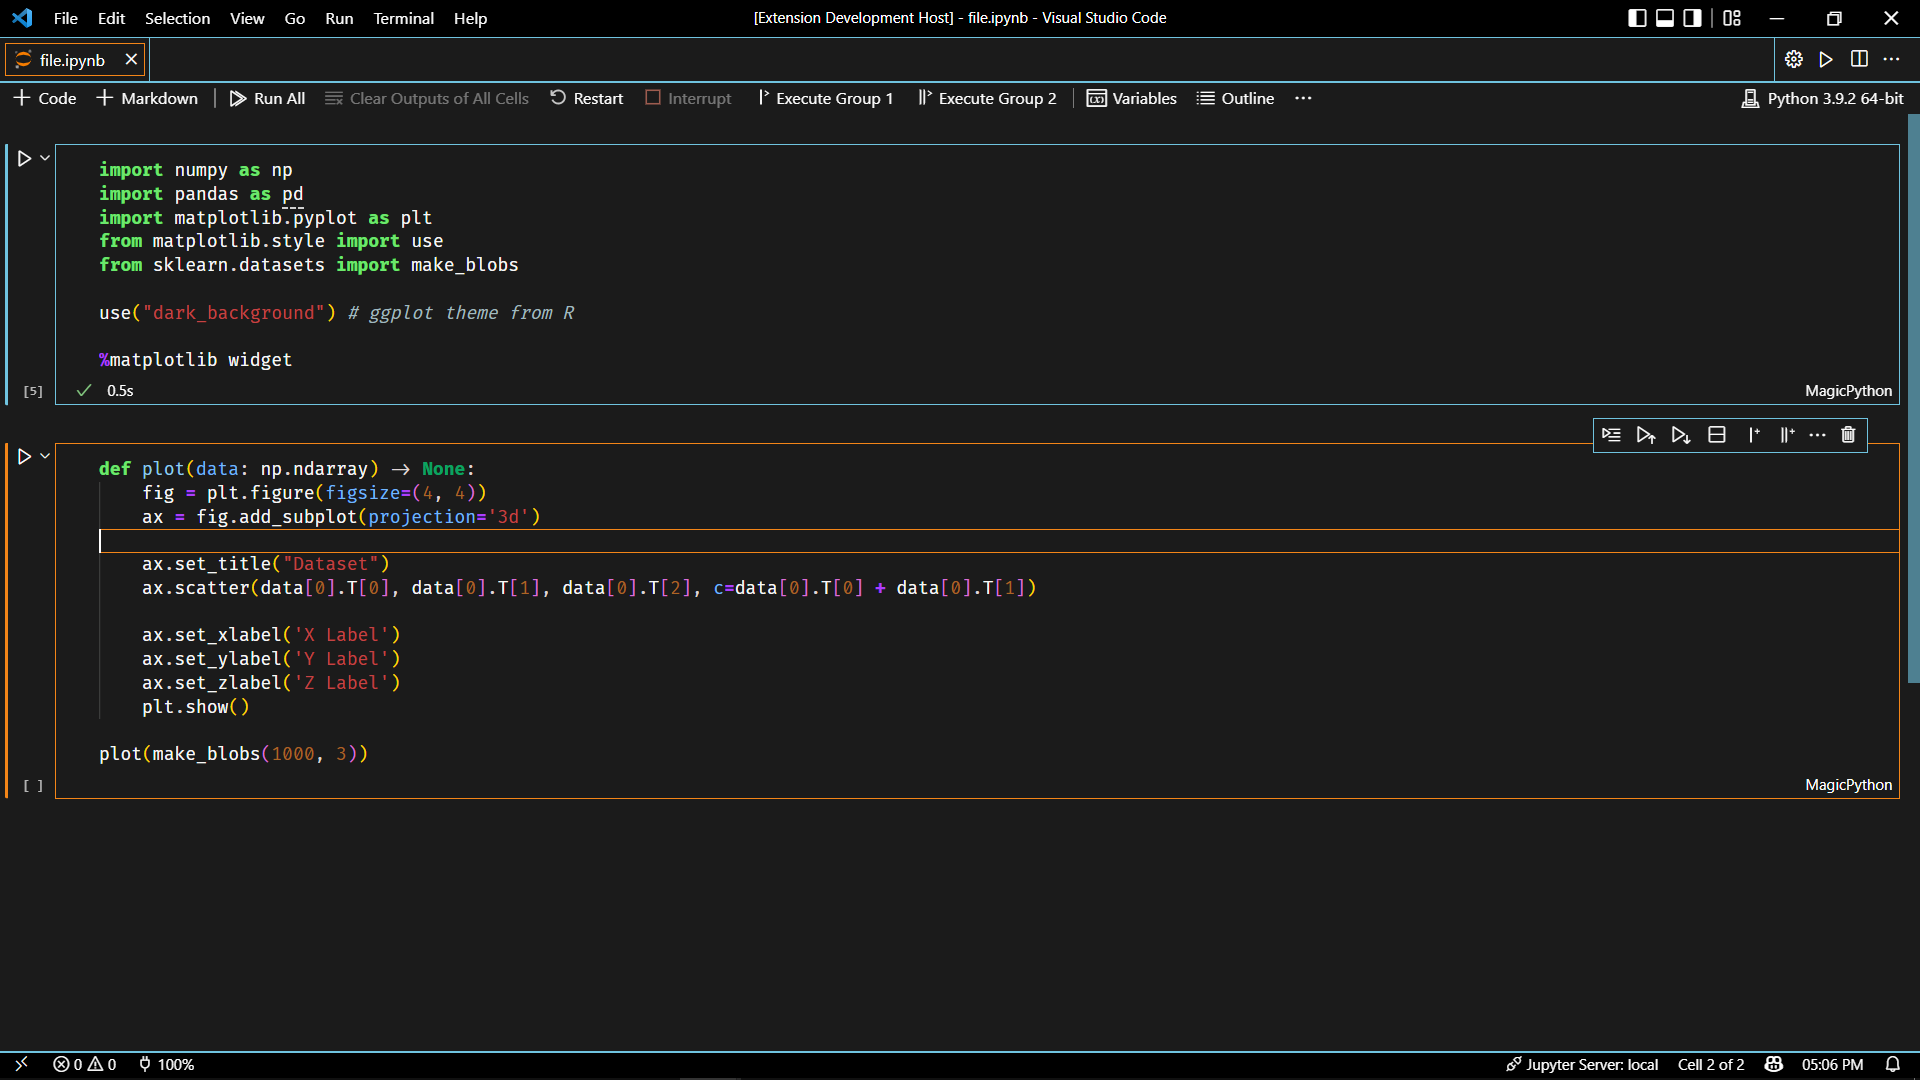Delete the current cell via trash icon
This screenshot has width=1920, height=1080.
point(1848,435)
